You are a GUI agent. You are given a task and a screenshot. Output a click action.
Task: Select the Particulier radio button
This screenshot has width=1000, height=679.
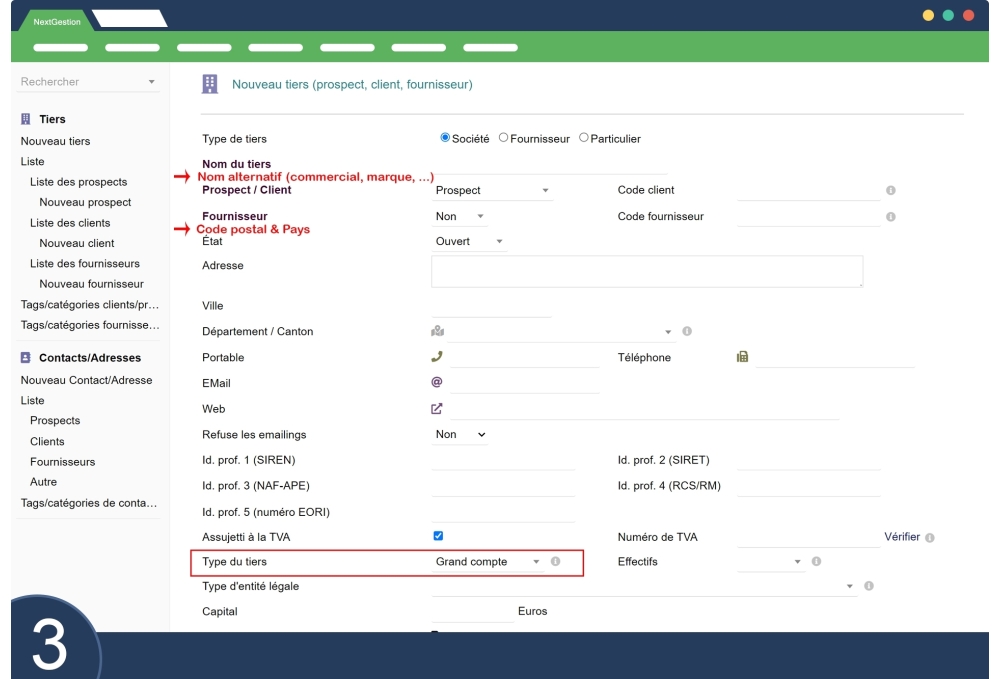tap(585, 138)
